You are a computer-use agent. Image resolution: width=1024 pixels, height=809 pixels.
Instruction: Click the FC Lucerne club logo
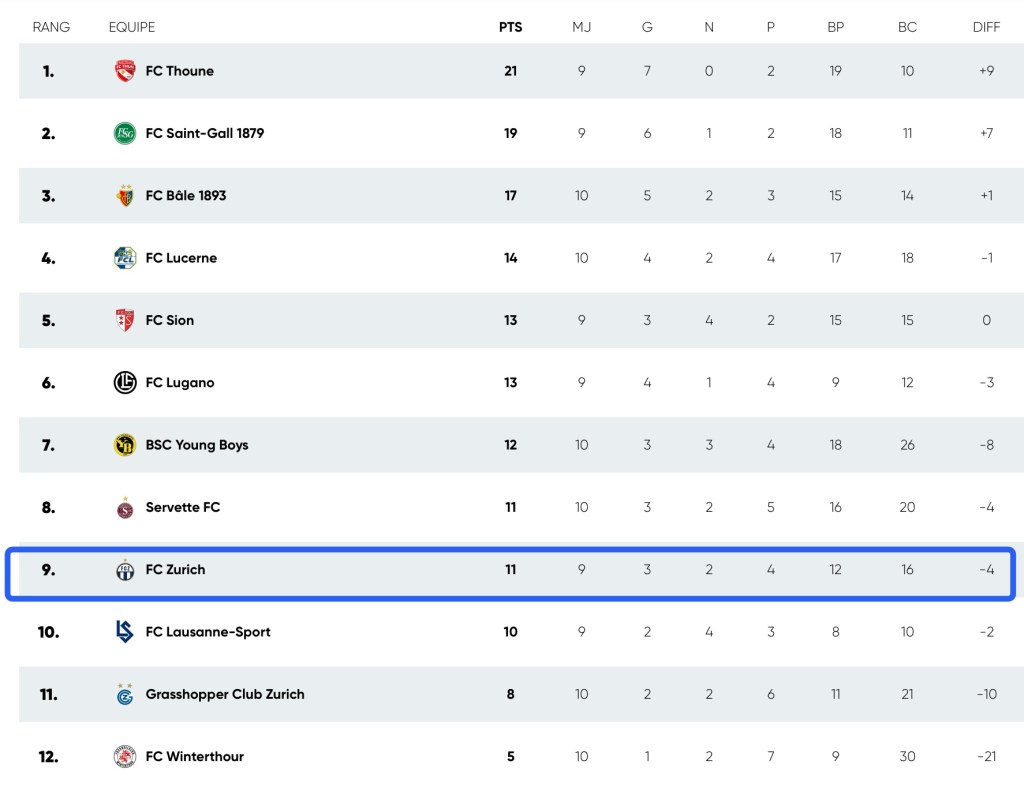click(x=124, y=258)
